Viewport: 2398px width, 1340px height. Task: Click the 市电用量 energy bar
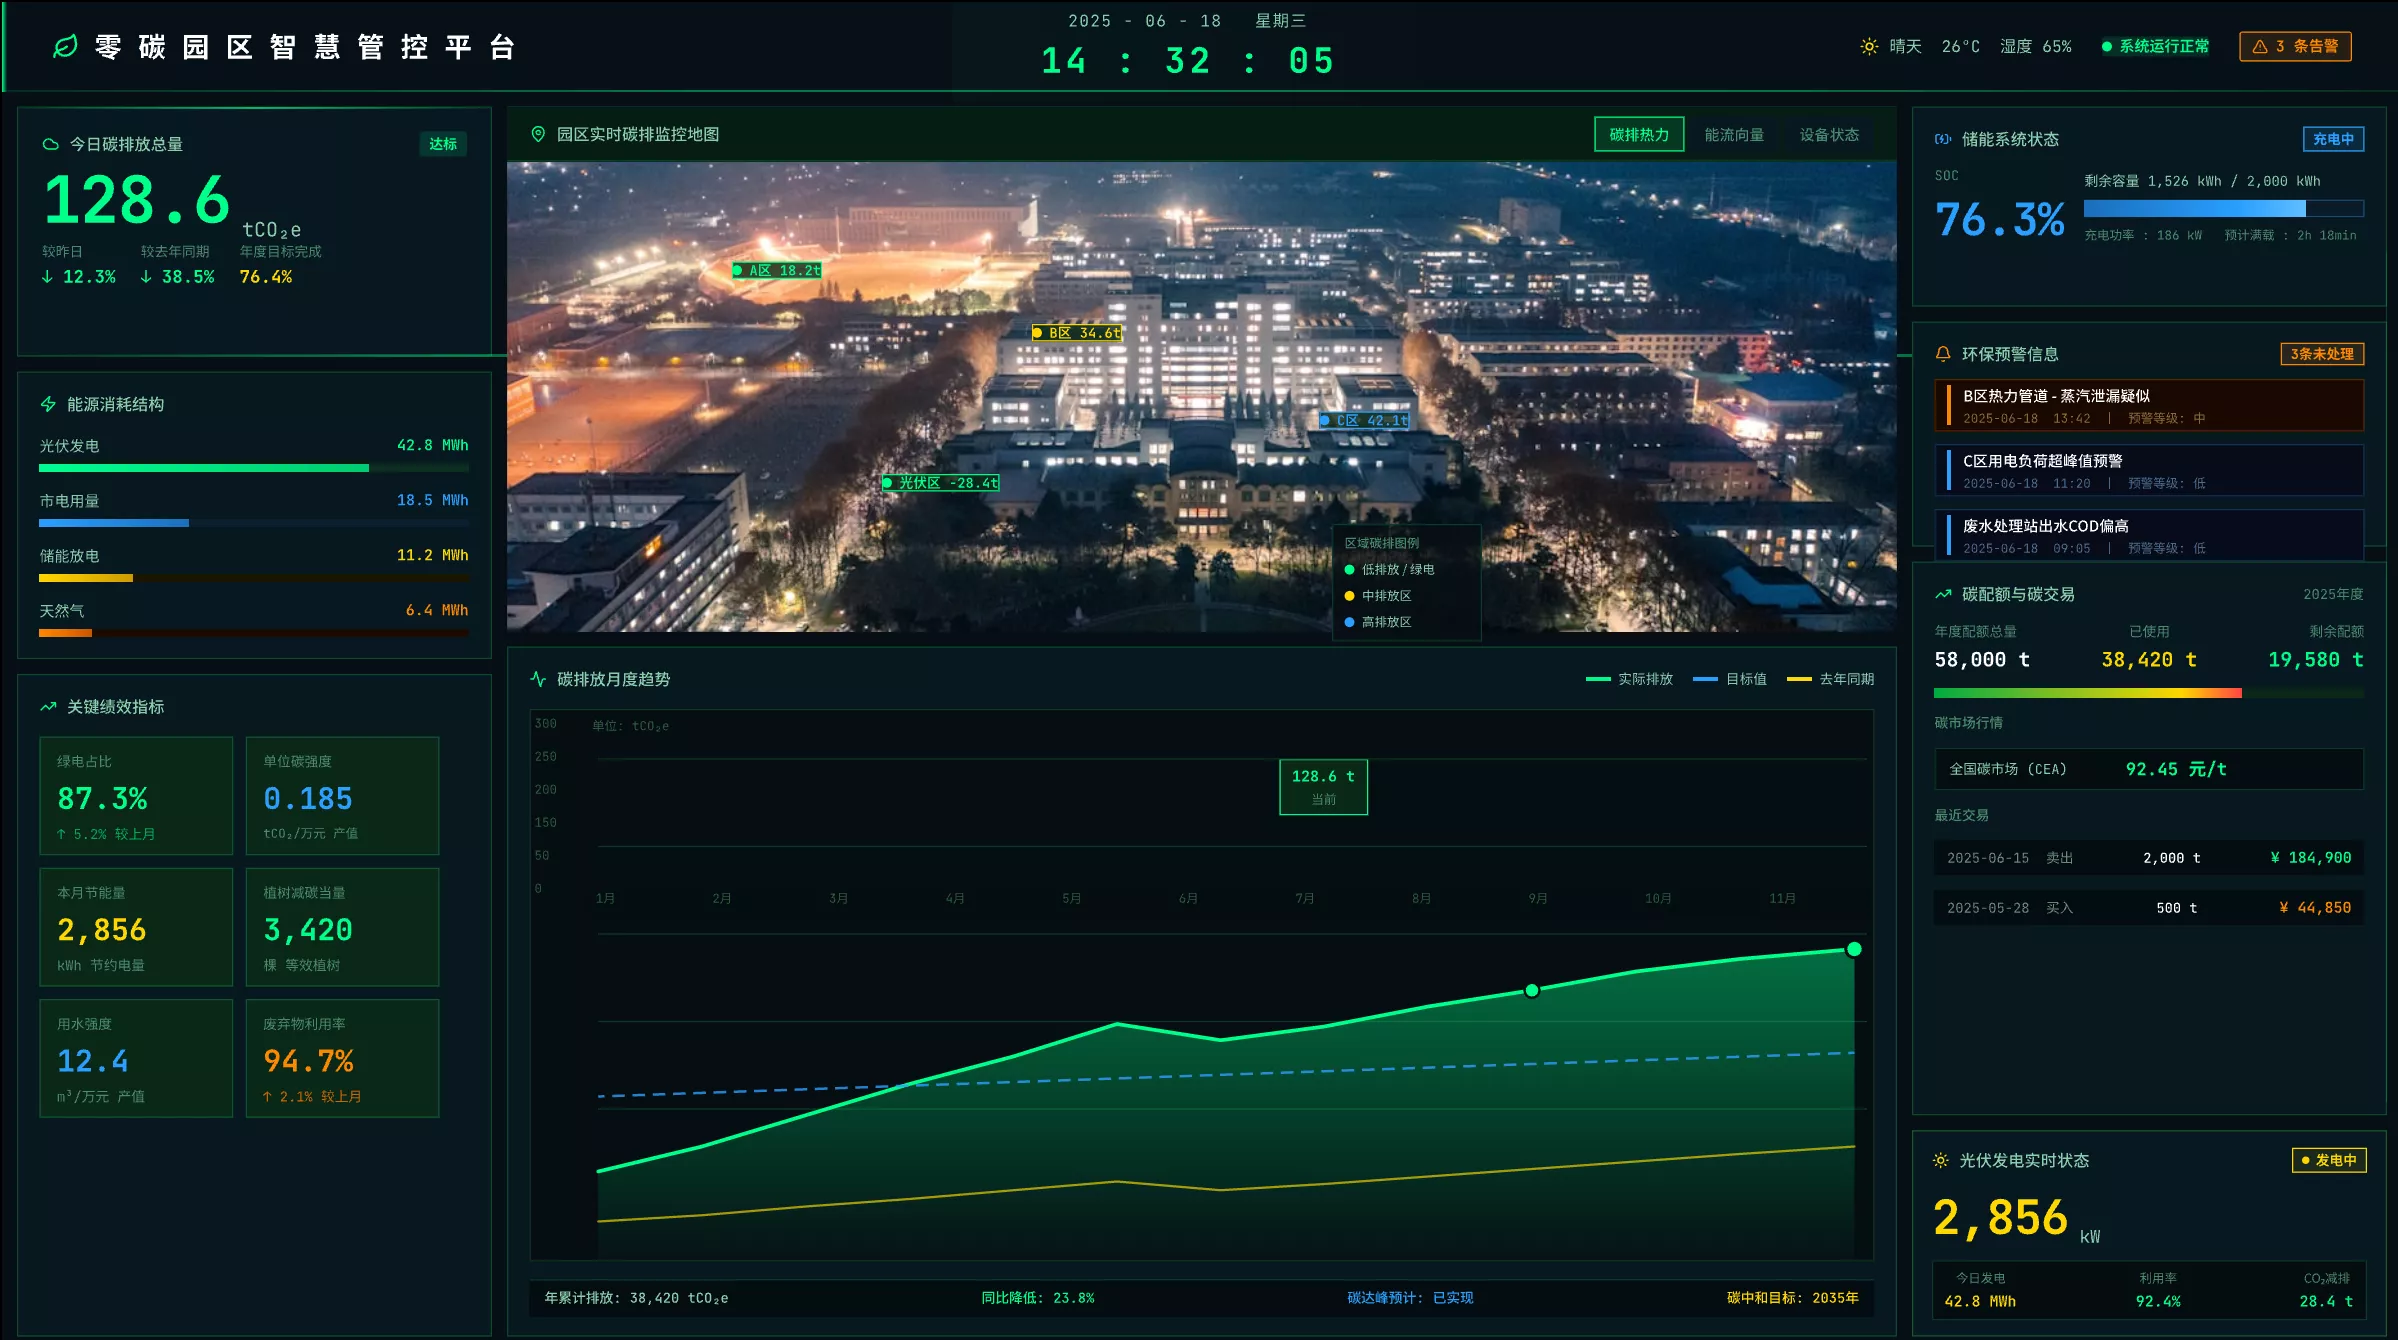pos(254,522)
